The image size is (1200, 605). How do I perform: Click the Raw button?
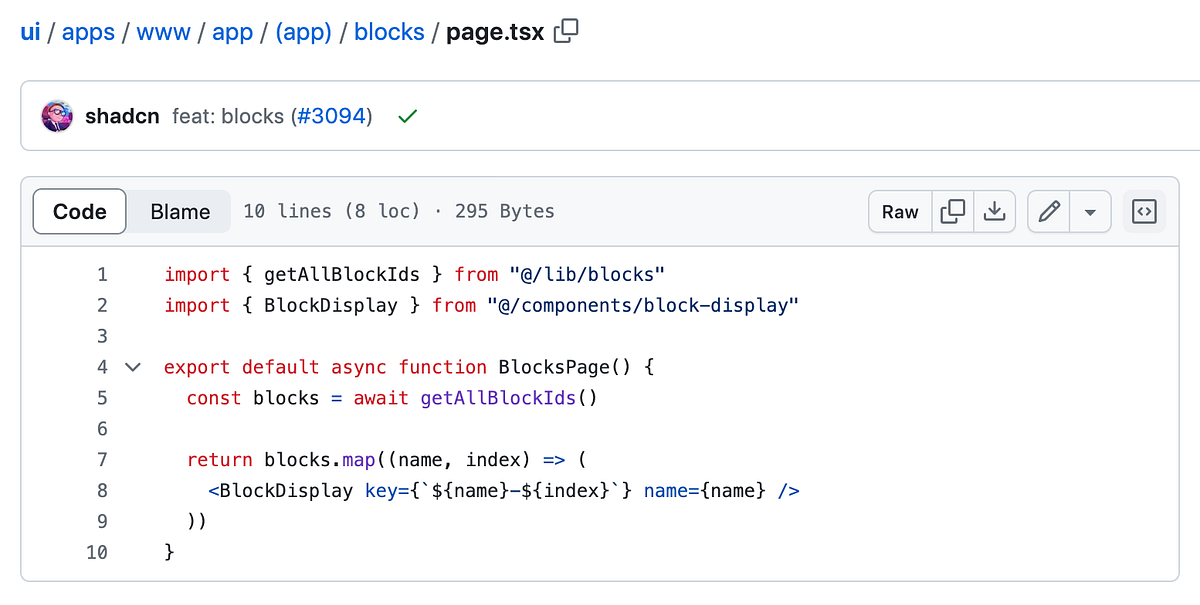(x=899, y=211)
